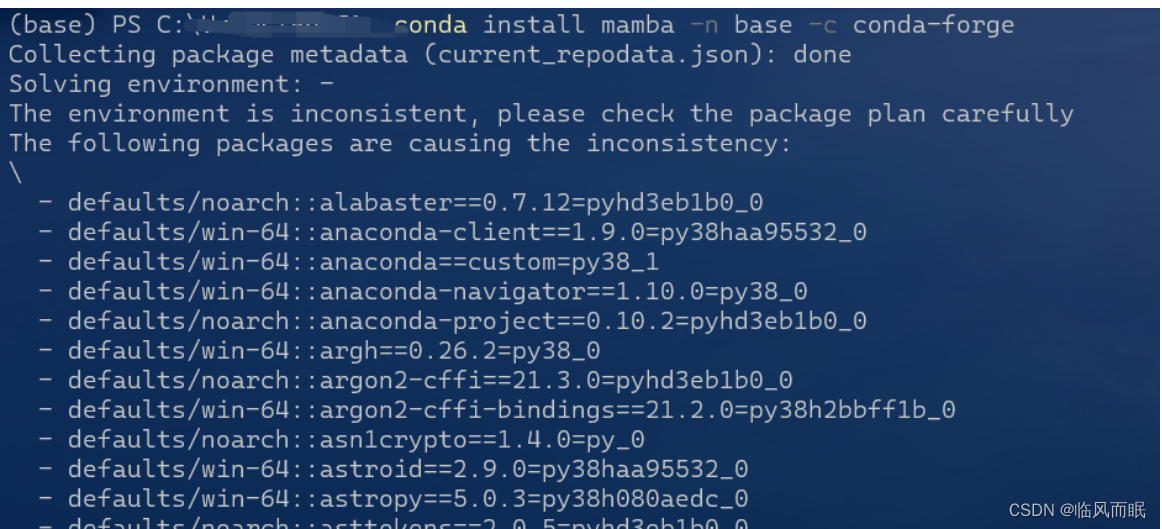Click the argon2-cffi==21.3.0 package entry
The image size is (1162, 529).
416,381
